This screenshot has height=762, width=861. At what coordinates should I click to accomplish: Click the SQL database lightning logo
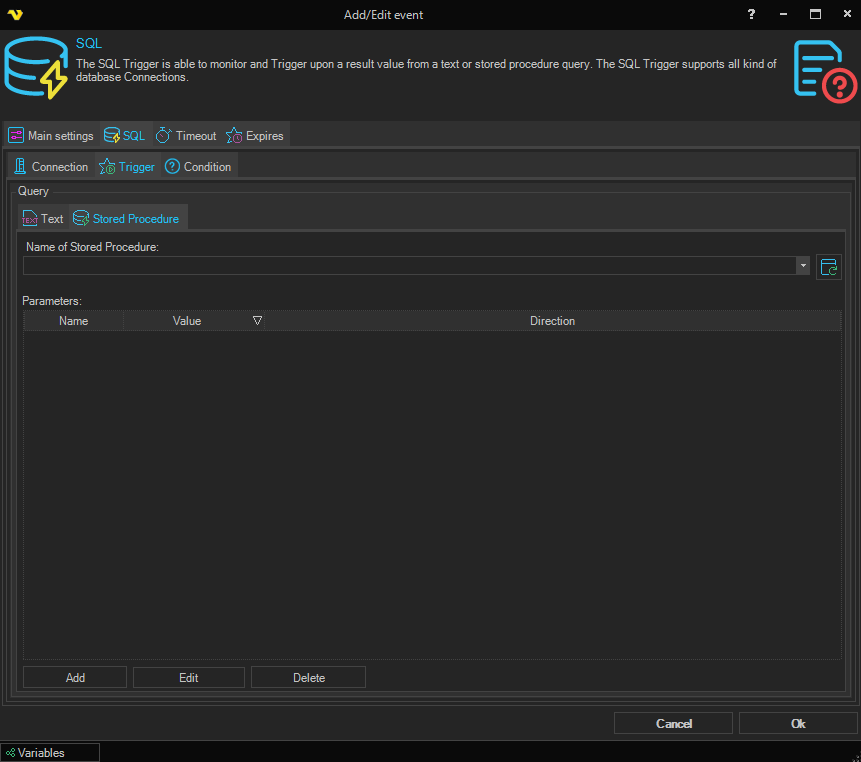coord(35,70)
